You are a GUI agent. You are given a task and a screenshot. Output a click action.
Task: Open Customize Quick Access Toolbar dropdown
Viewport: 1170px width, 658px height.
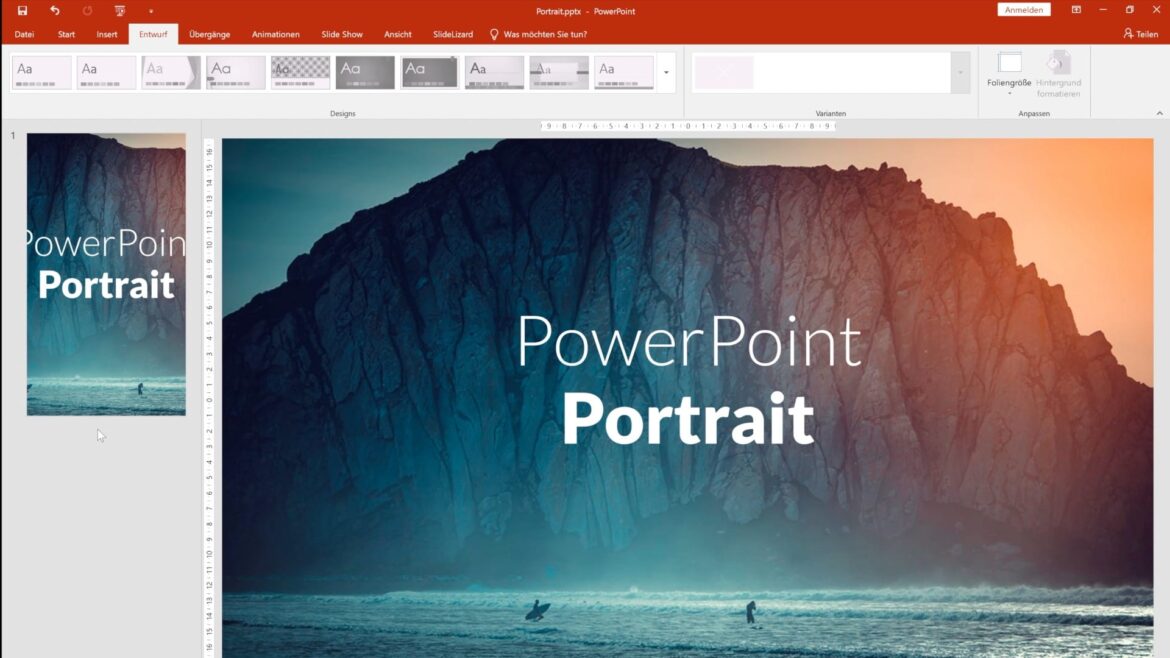click(x=151, y=12)
